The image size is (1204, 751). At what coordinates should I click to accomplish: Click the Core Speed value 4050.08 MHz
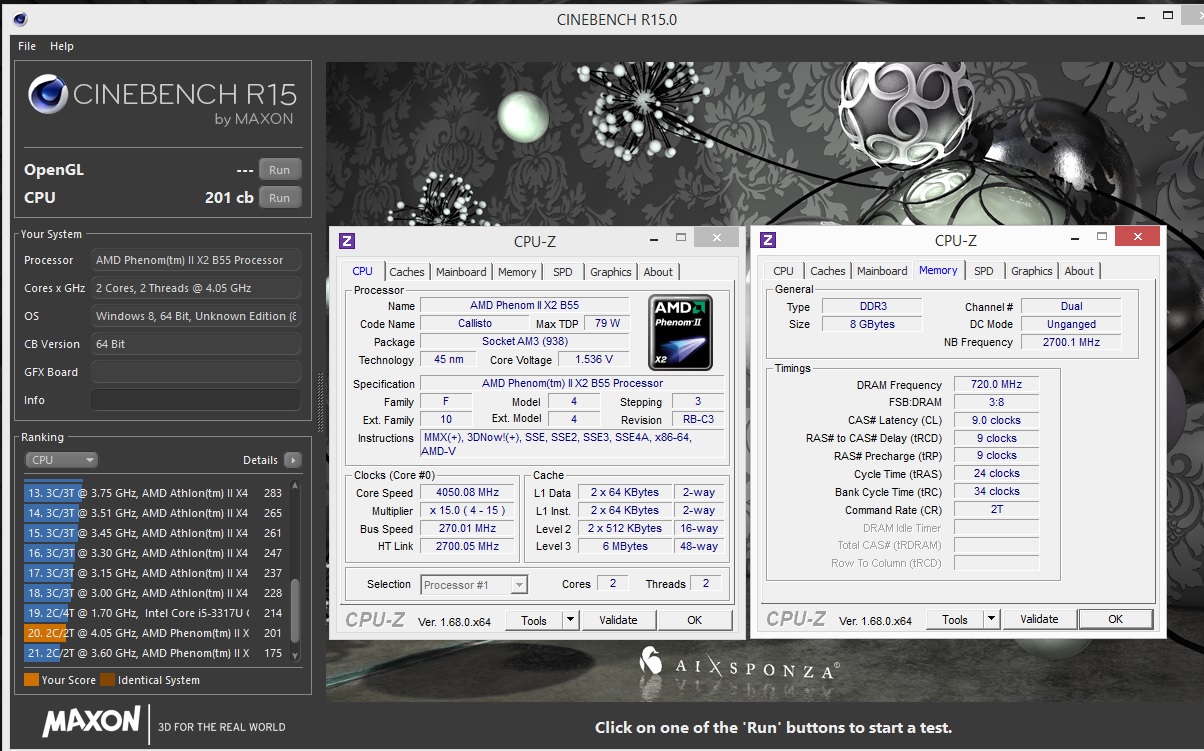[467, 493]
